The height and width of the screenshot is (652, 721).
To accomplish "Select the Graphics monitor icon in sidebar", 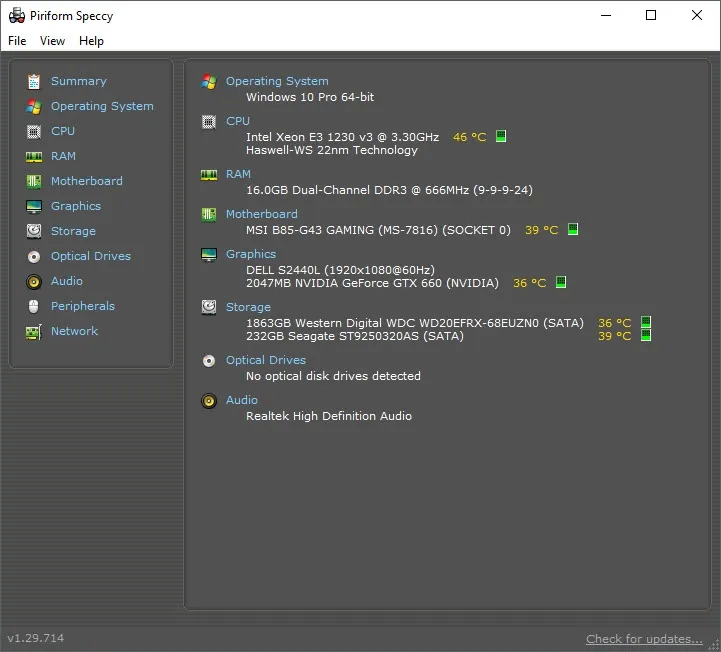I will click(34, 206).
